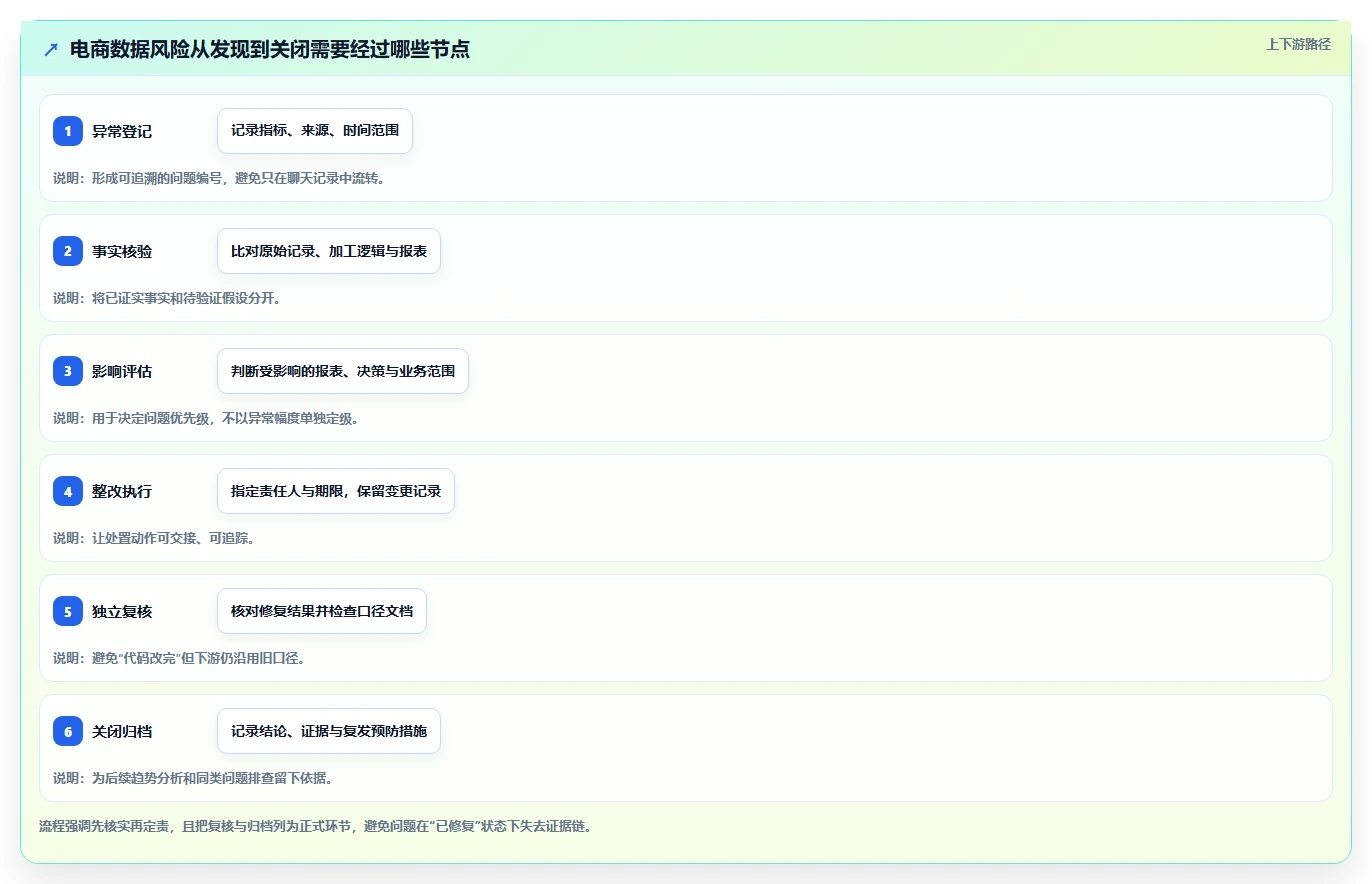Image resolution: width=1372 pixels, height=884 pixels.
Task: Select the page title 电商数据风险从发现到关闭需要经过哪些节点
Action: 270,49
